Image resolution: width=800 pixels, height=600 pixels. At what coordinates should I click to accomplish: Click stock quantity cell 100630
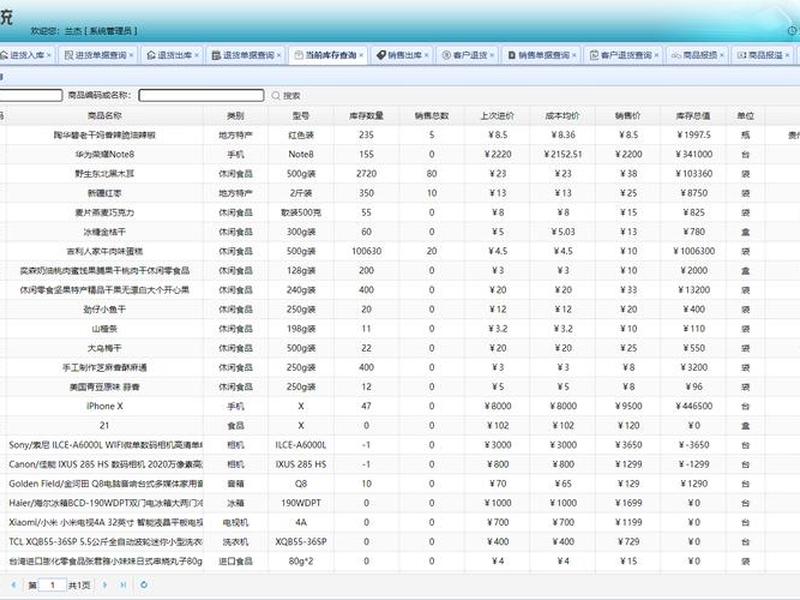(366, 251)
